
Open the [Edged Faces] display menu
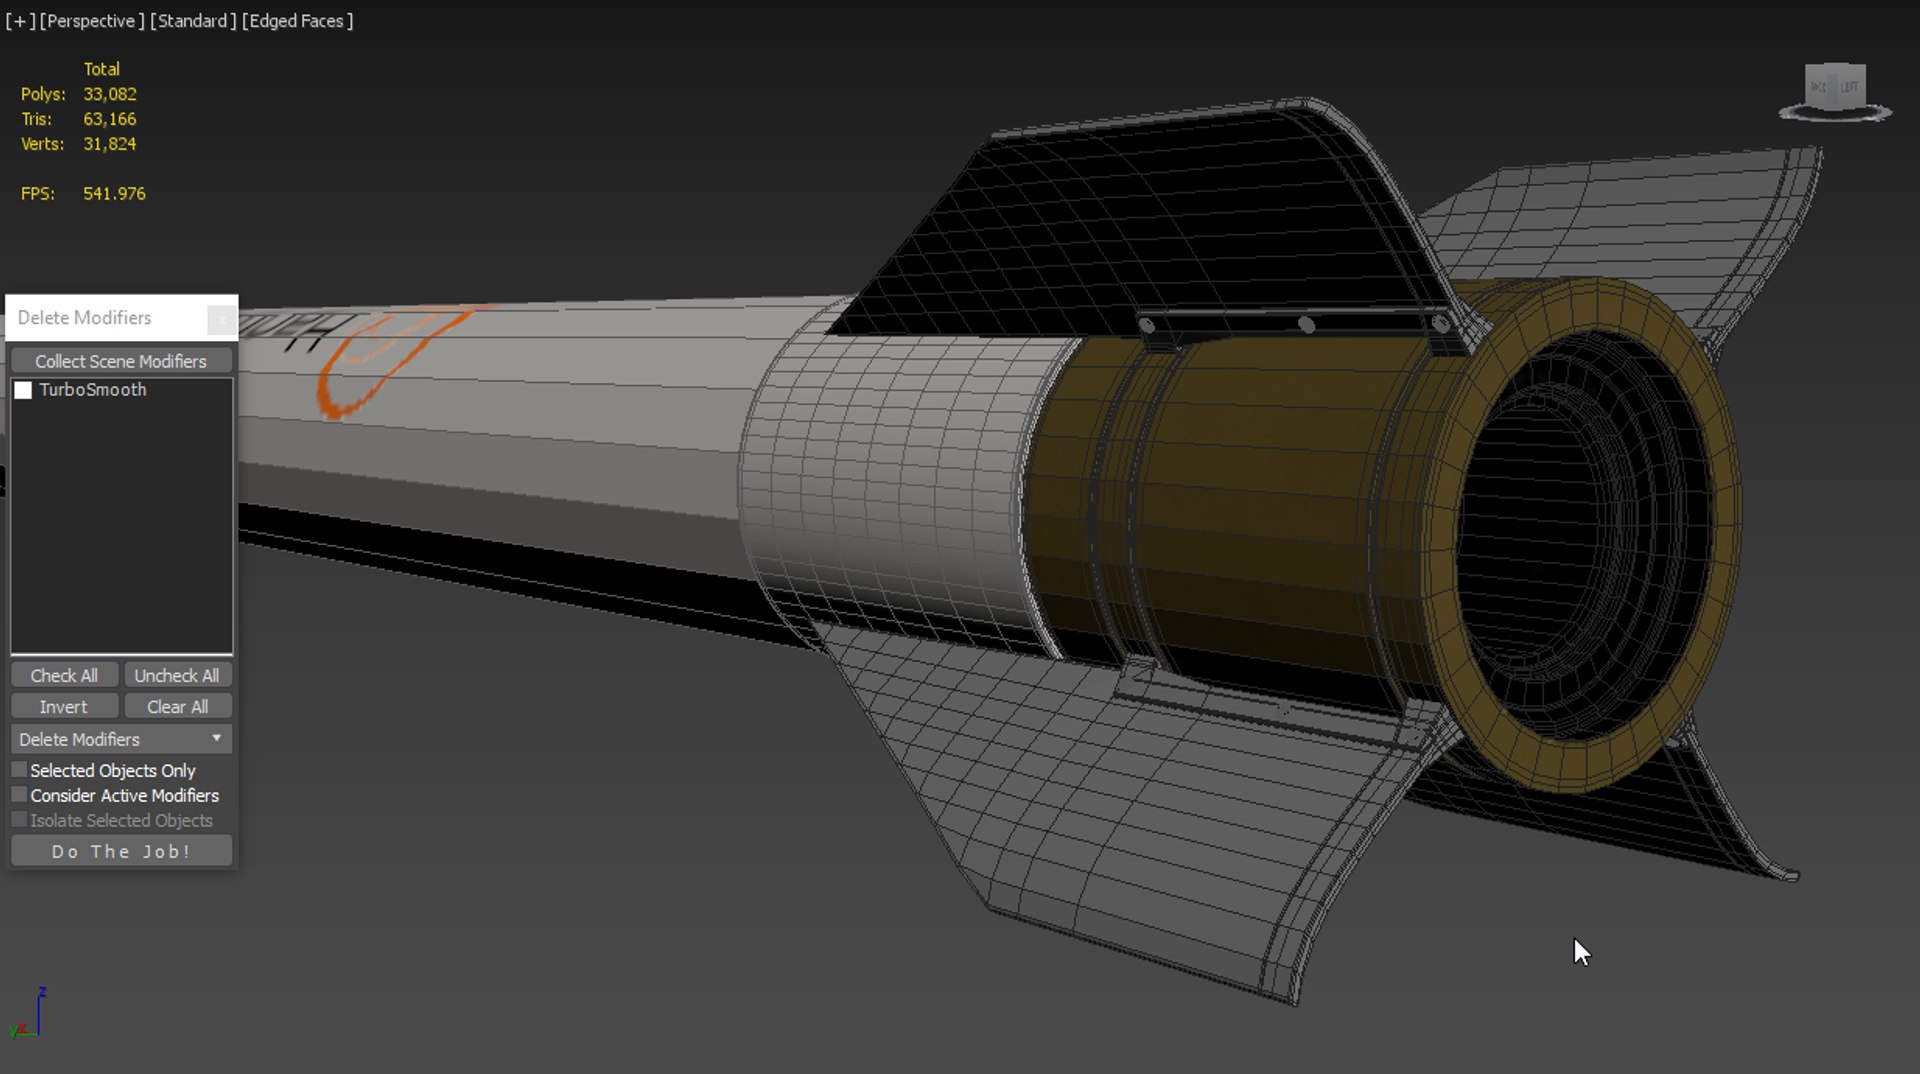tap(297, 21)
